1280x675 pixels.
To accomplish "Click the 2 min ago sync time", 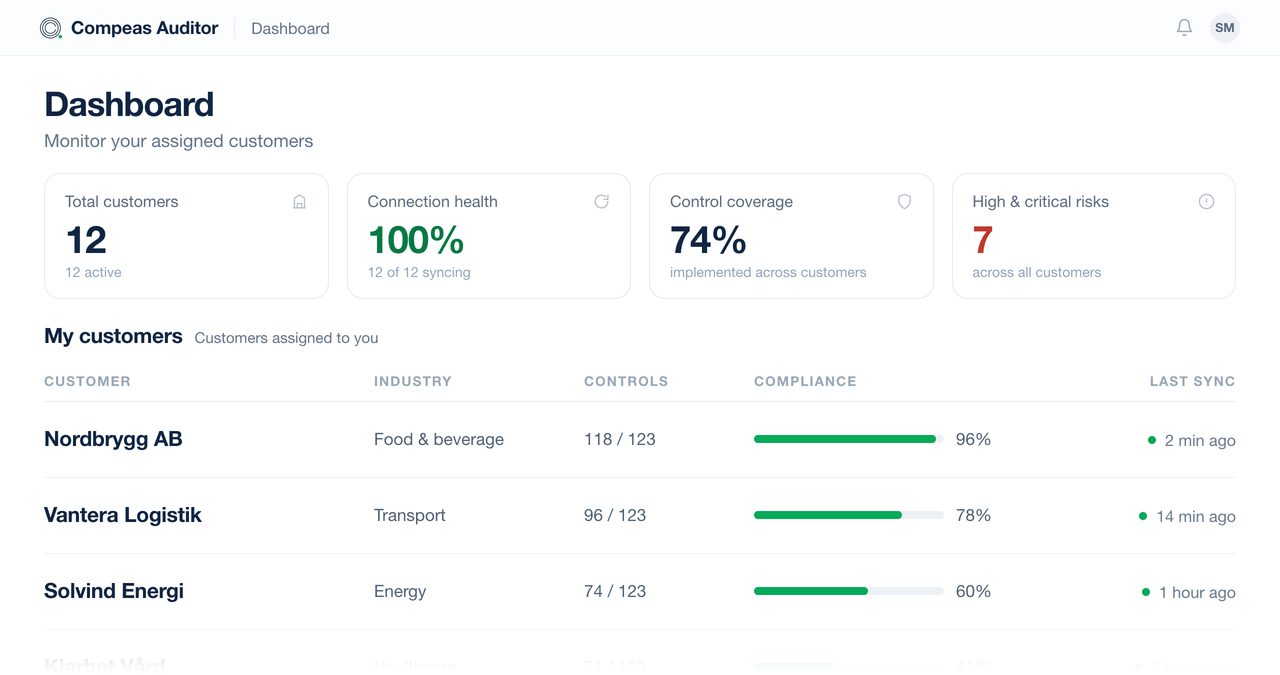I will (x=1200, y=440).
